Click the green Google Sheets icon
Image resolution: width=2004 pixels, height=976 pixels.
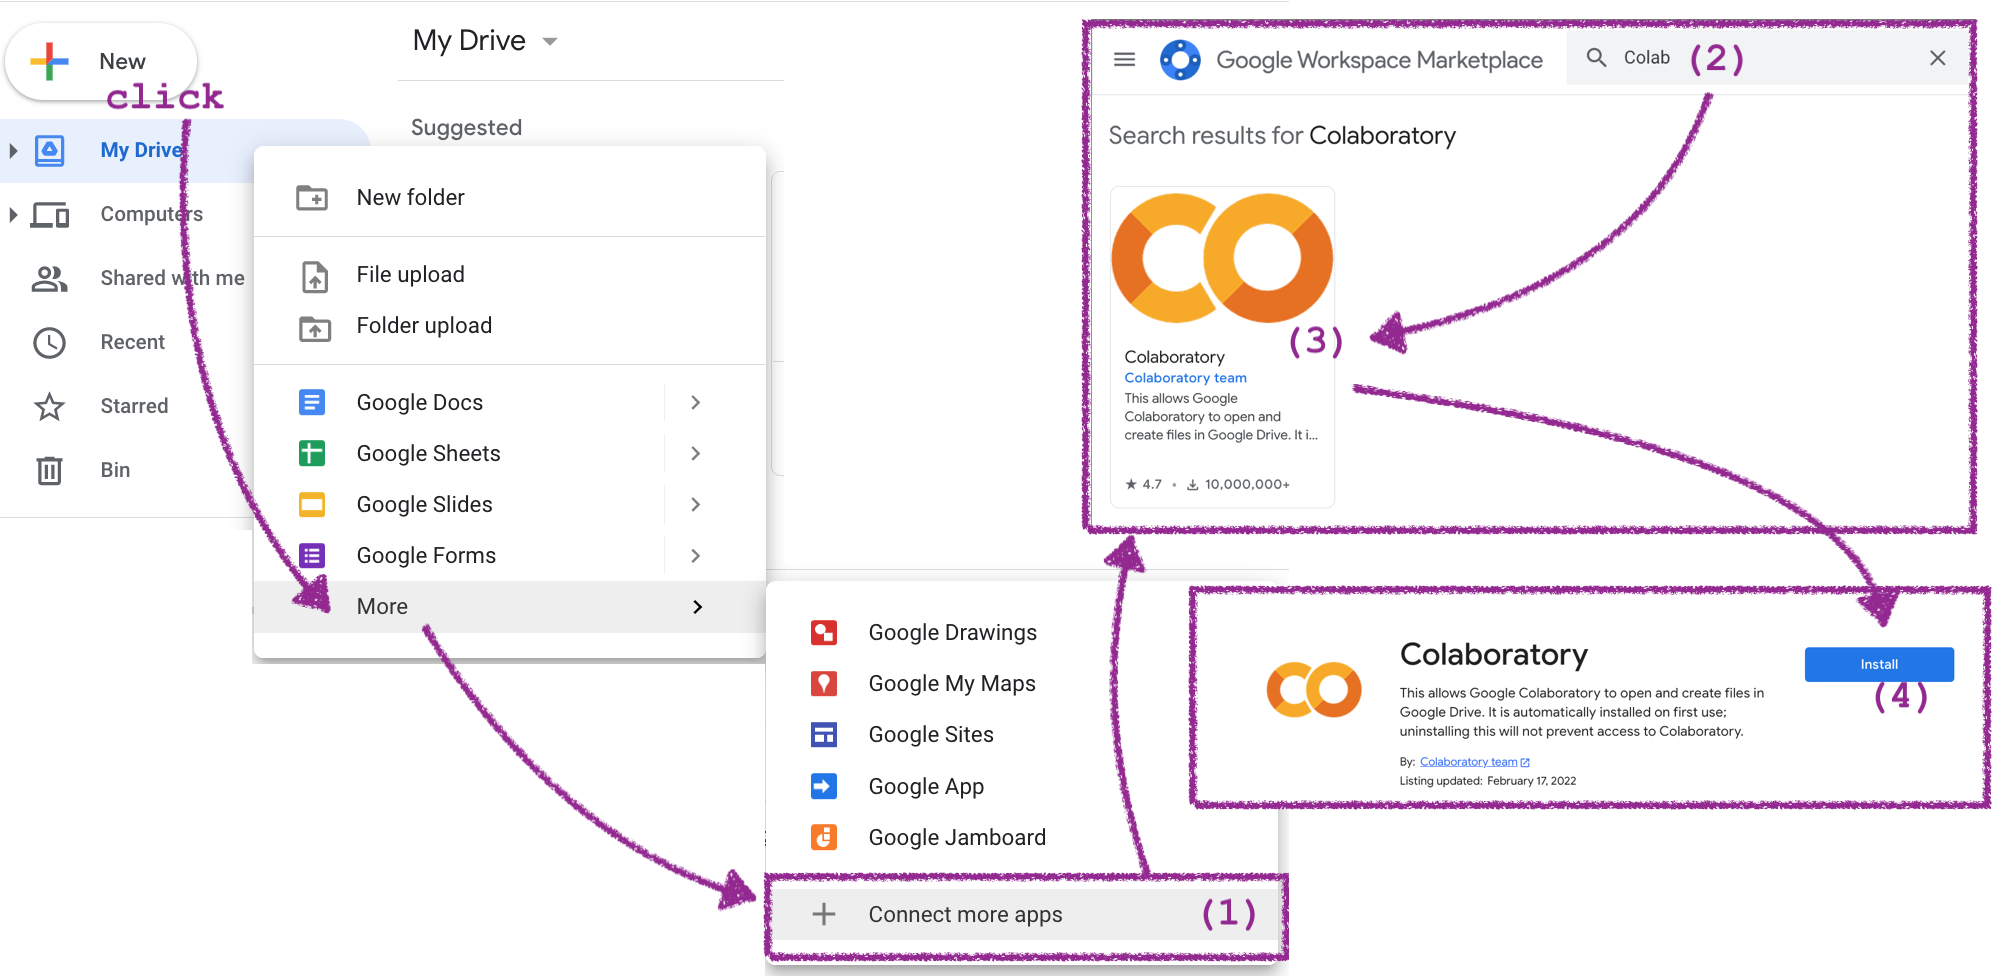pos(312,453)
